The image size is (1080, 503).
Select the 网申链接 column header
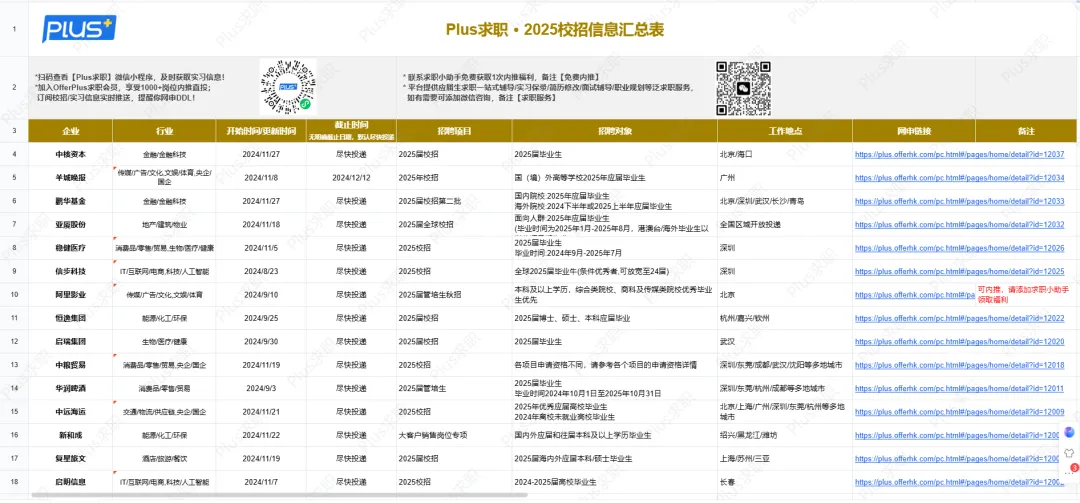coord(914,131)
